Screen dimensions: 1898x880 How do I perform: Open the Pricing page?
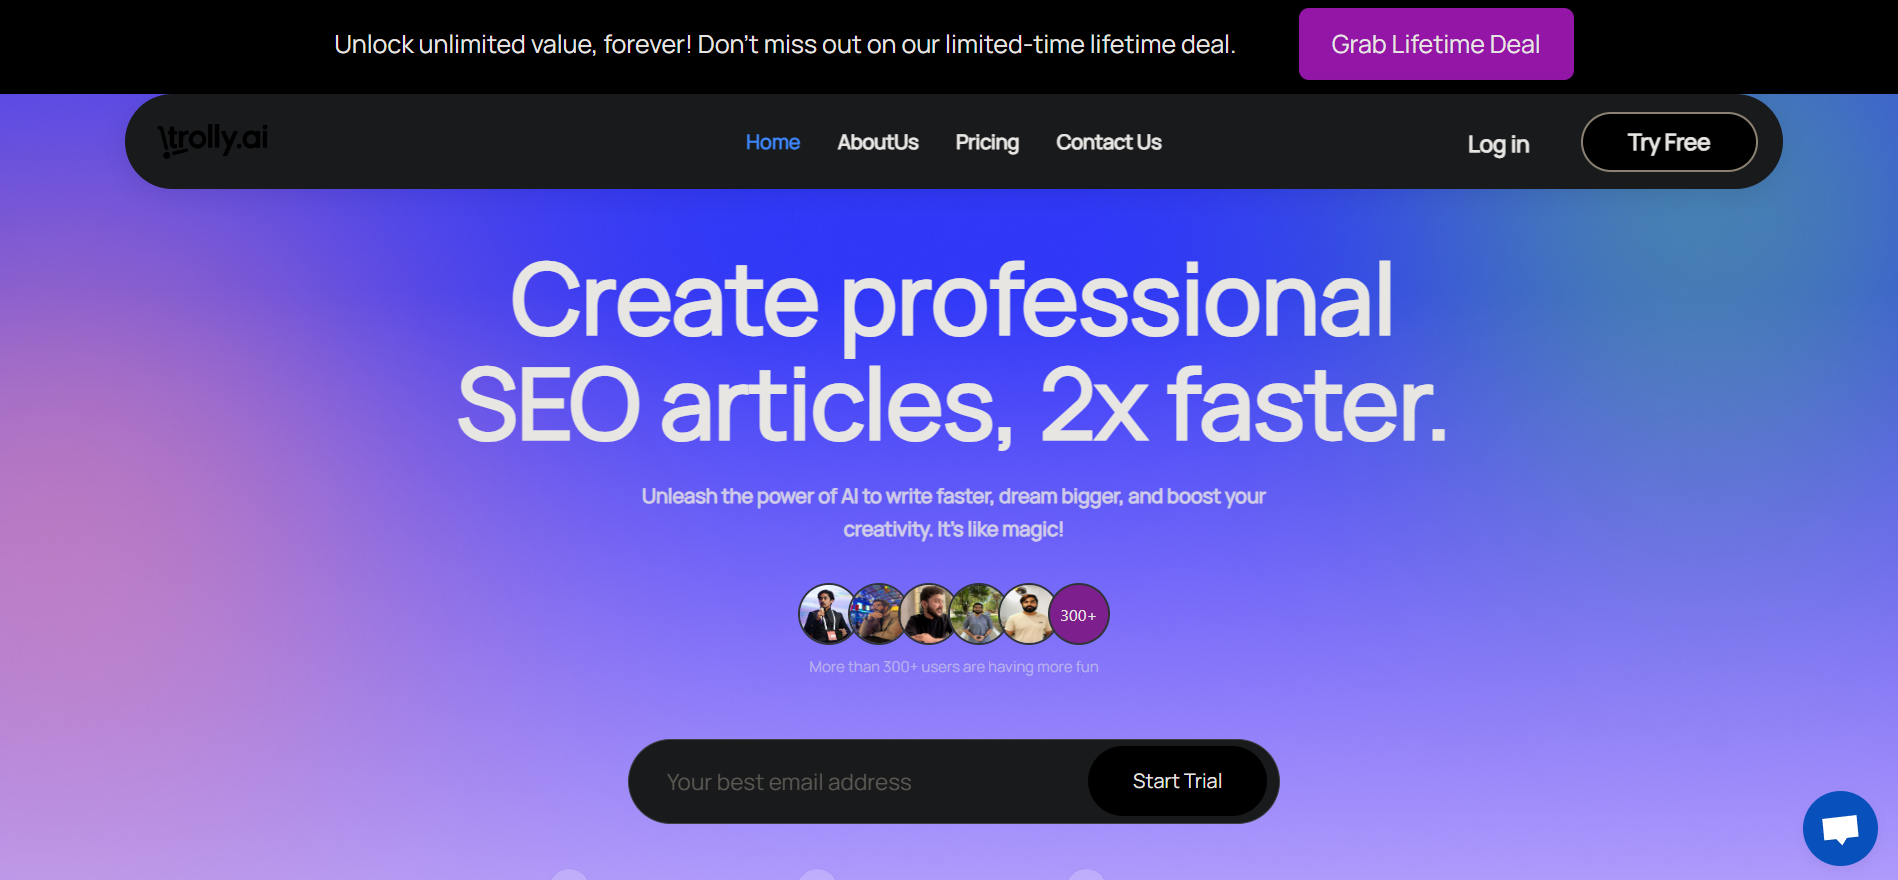click(x=987, y=142)
